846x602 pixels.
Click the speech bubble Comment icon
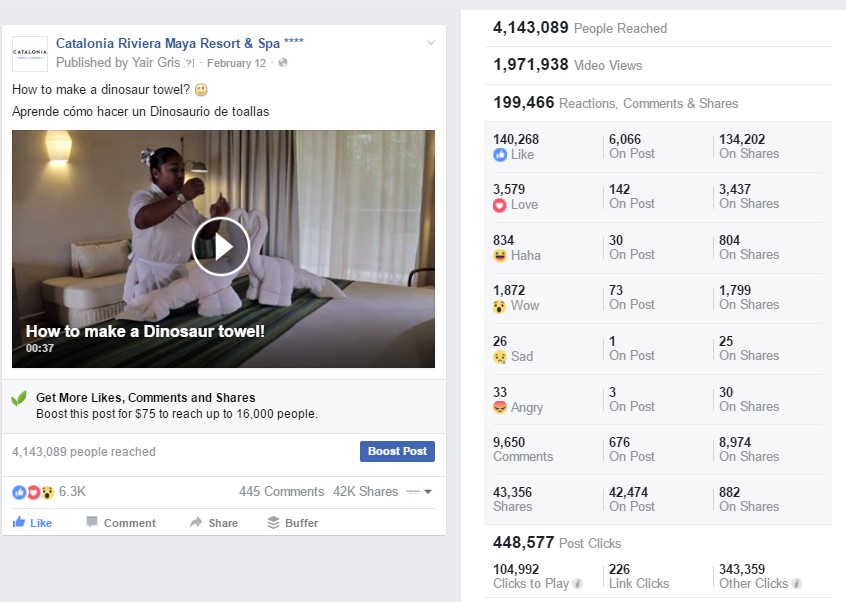pyautogui.click(x=92, y=522)
